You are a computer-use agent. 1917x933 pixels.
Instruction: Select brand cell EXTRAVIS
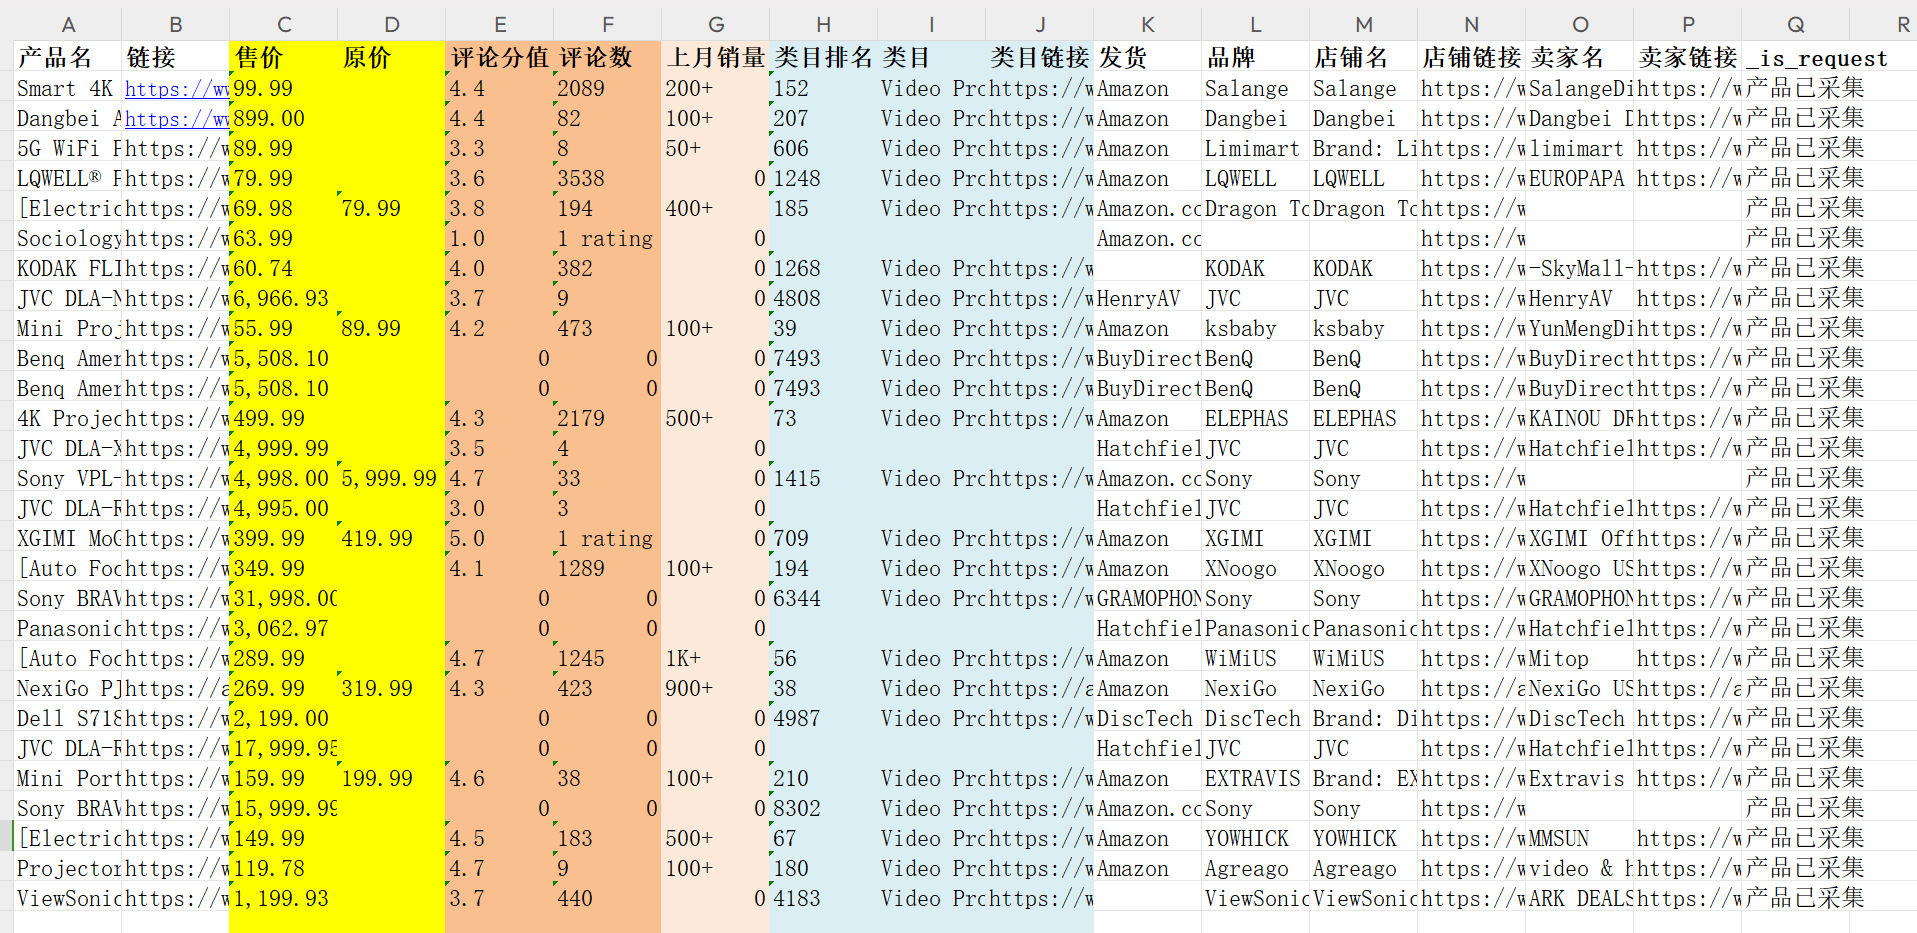(x=1256, y=778)
